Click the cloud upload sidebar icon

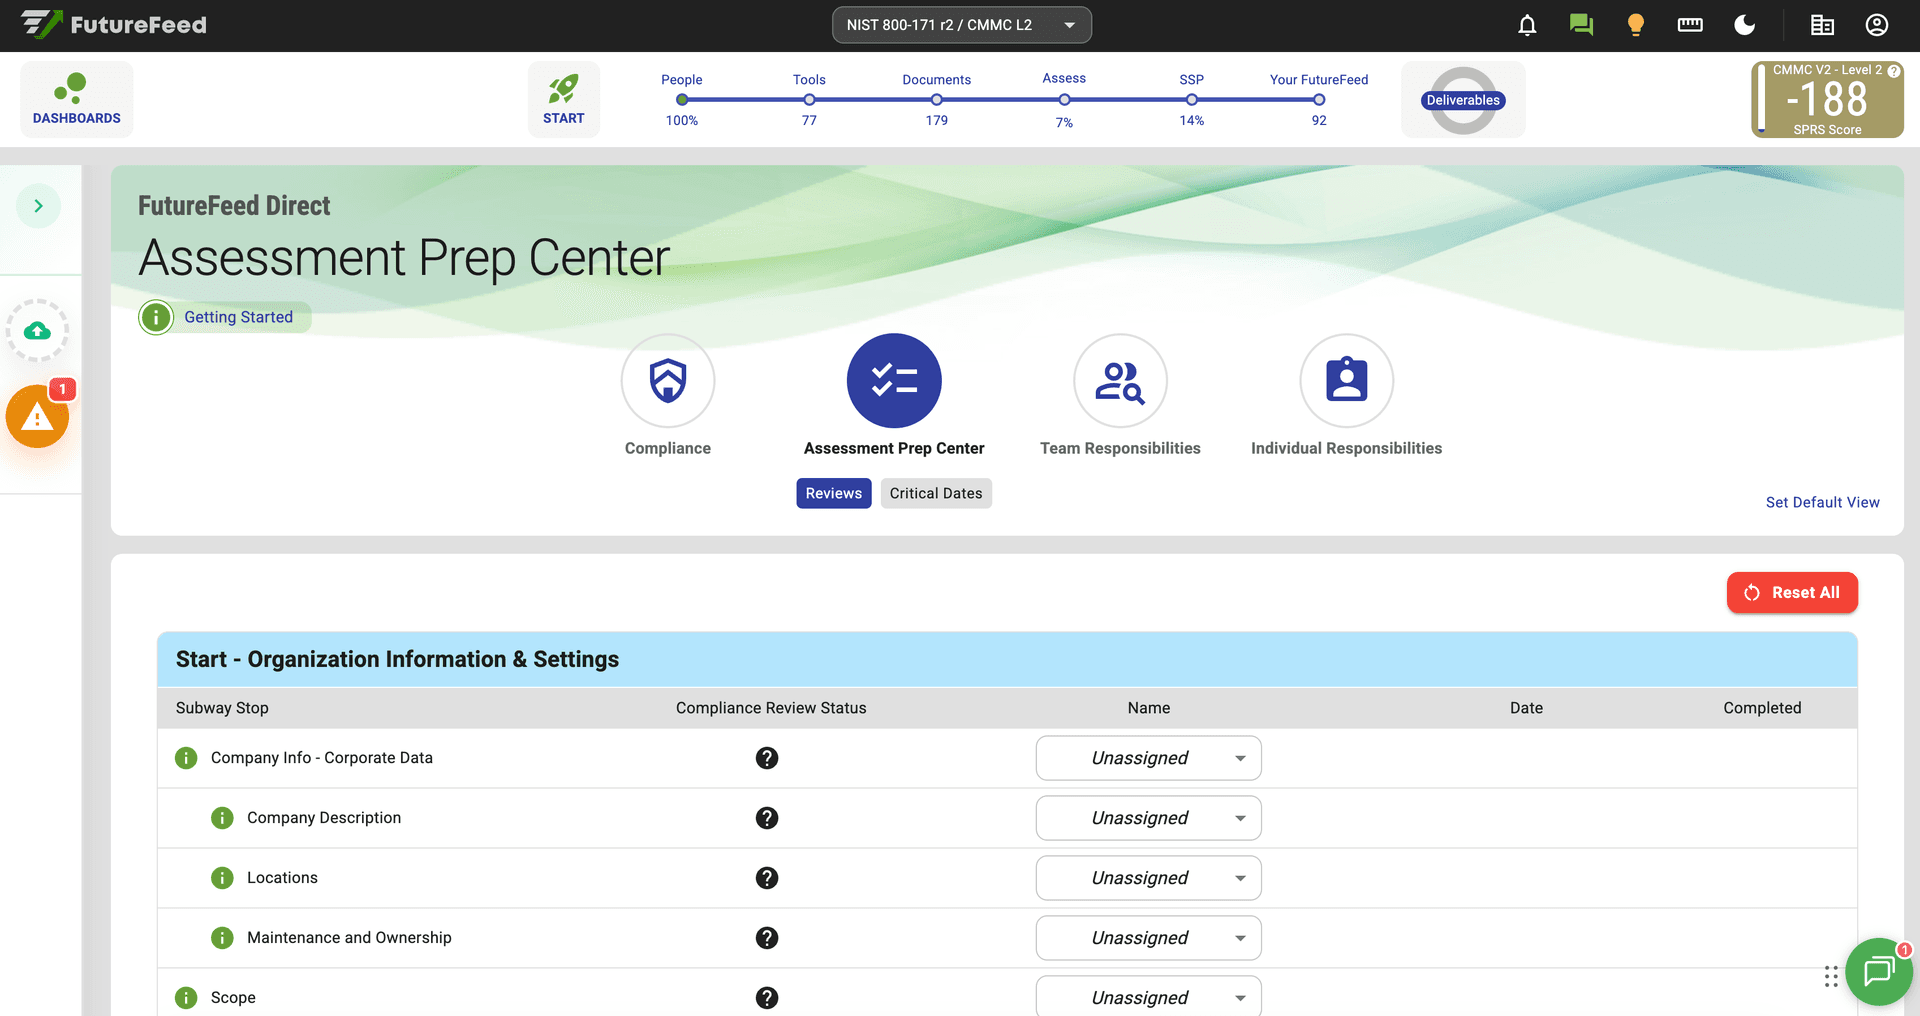[37, 330]
